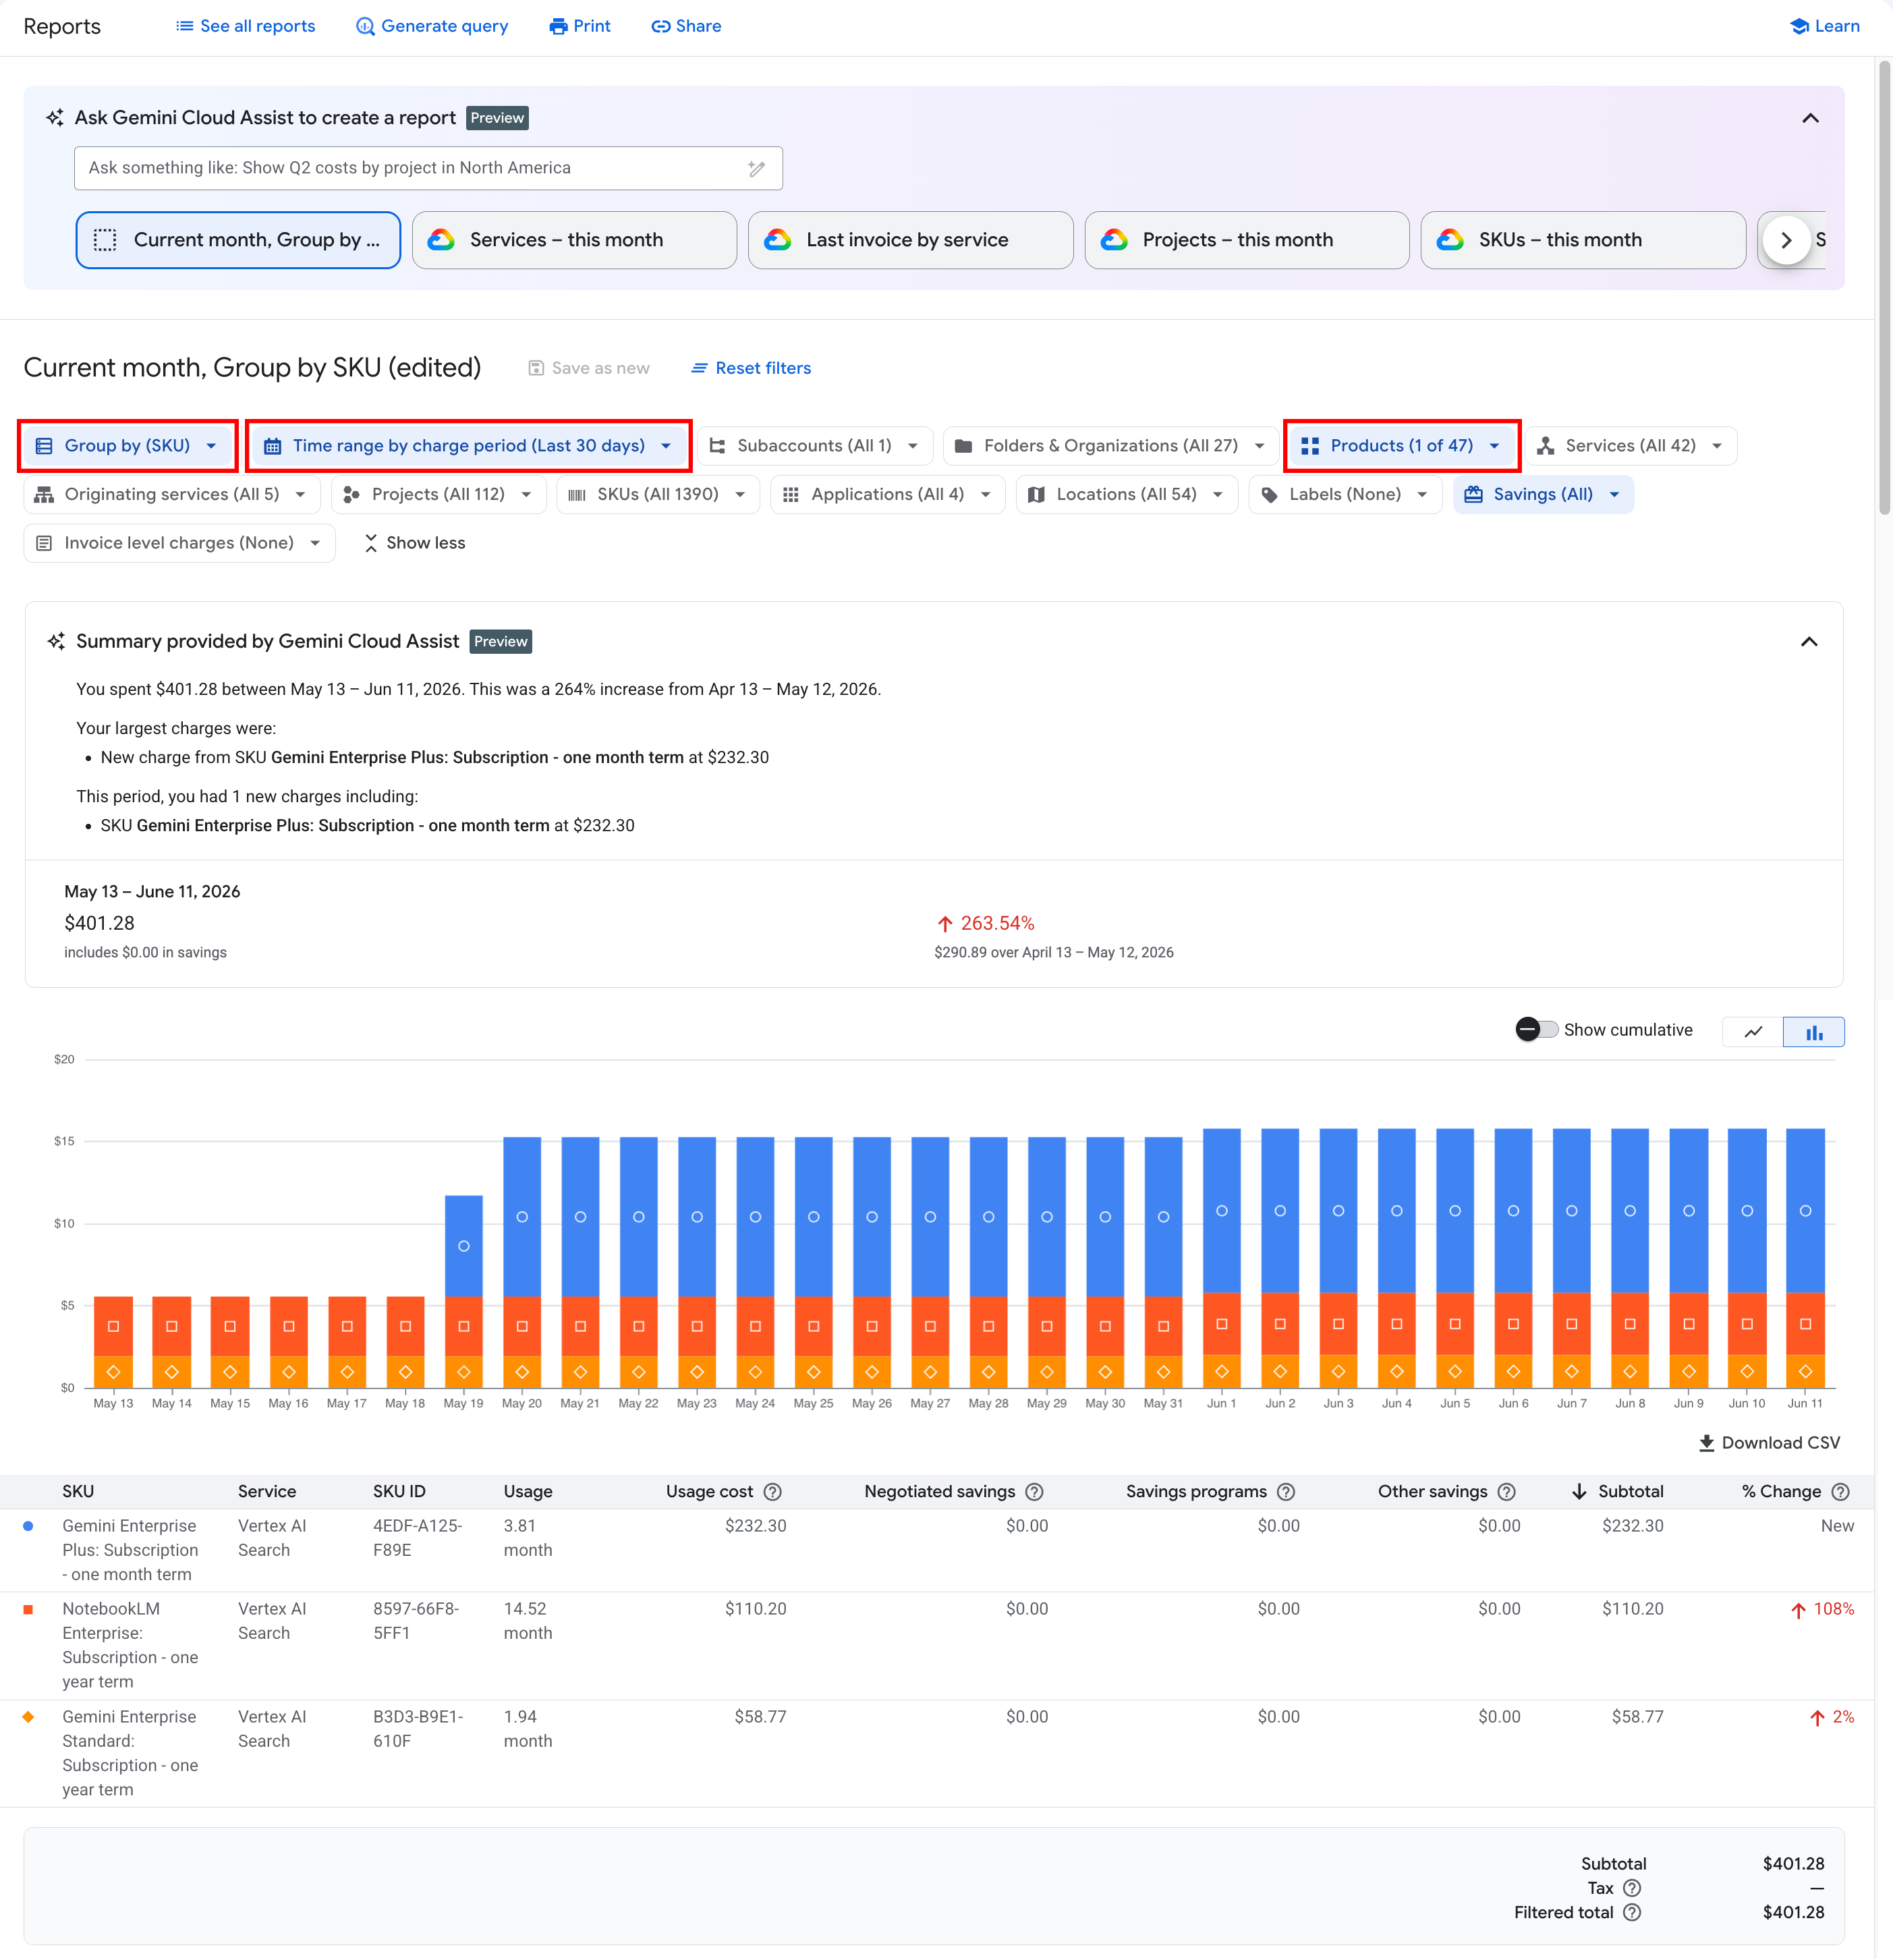
Task: Open Projects (All 112) filter
Action: [x=438, y=494]
